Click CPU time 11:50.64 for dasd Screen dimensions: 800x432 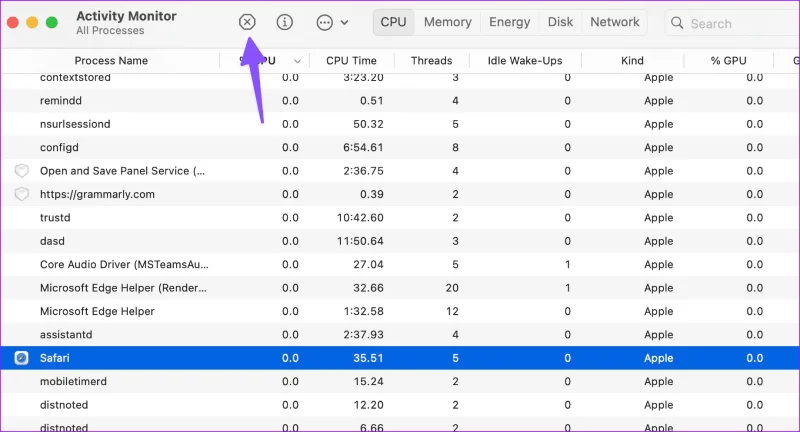[360, 241]
